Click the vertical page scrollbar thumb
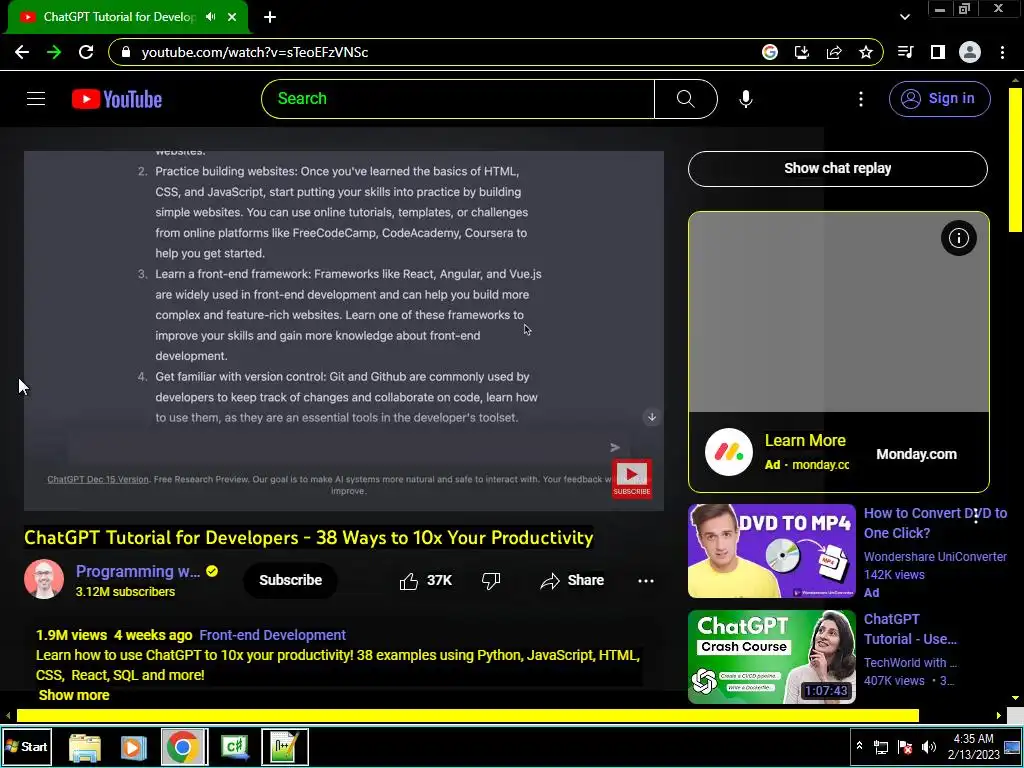This screenshot has width=1024, height=768. tap(1016, 159)
